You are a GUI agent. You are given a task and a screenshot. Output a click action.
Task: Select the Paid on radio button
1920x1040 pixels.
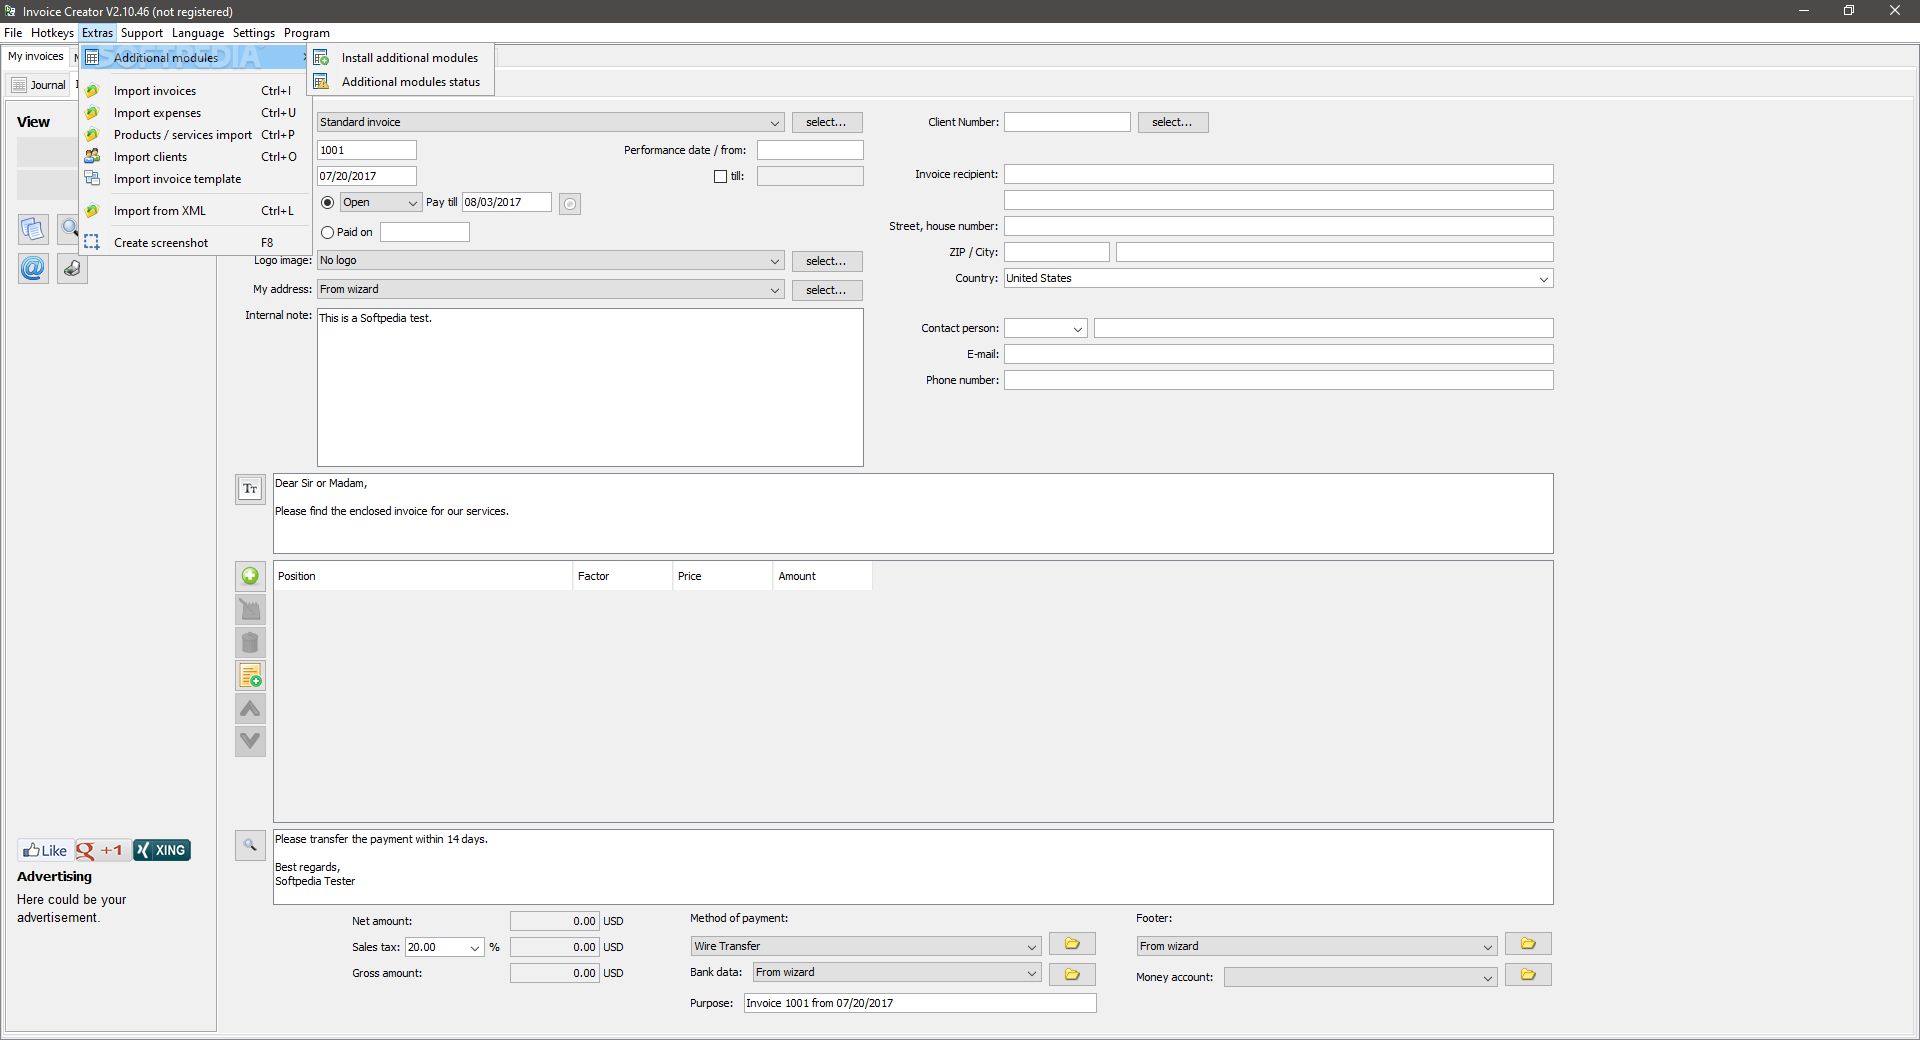point(327,232)
